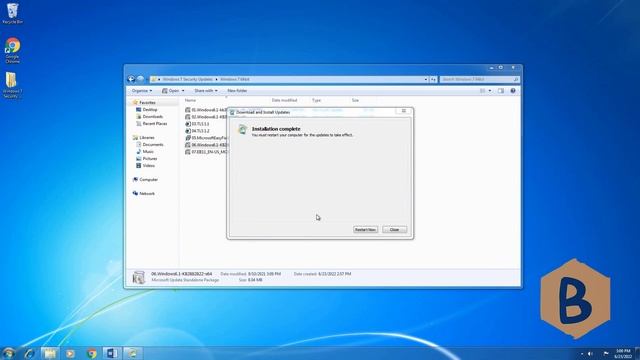This screenshot has width=640, height=360.
Task: Open Word from the taskbar
Action: [111, 353]
